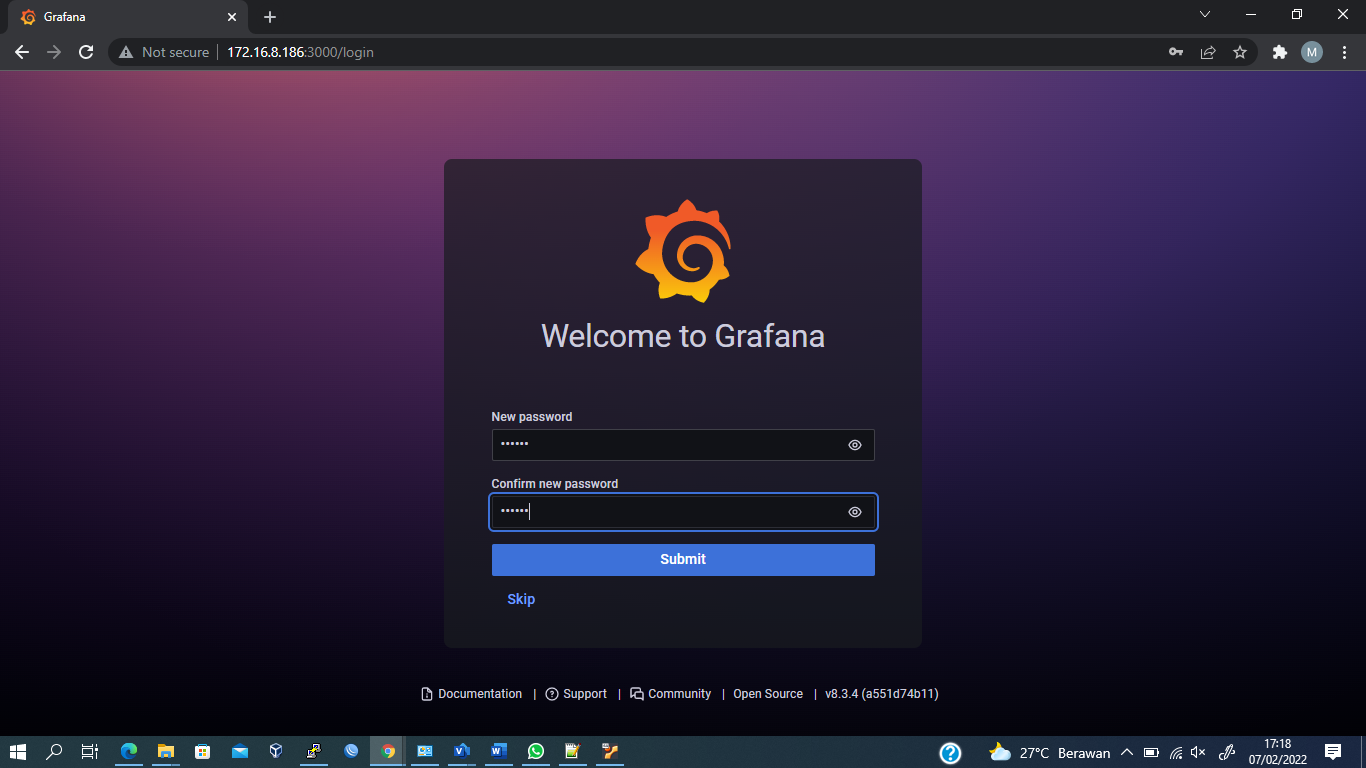This screenshot has height=768, width=1366.
Task: Reload the Grafana login page
Action: click(x=86, y=52)
